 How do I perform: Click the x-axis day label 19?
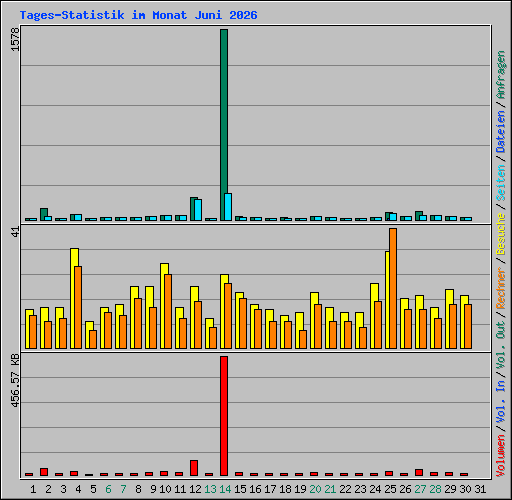point(300,489)
